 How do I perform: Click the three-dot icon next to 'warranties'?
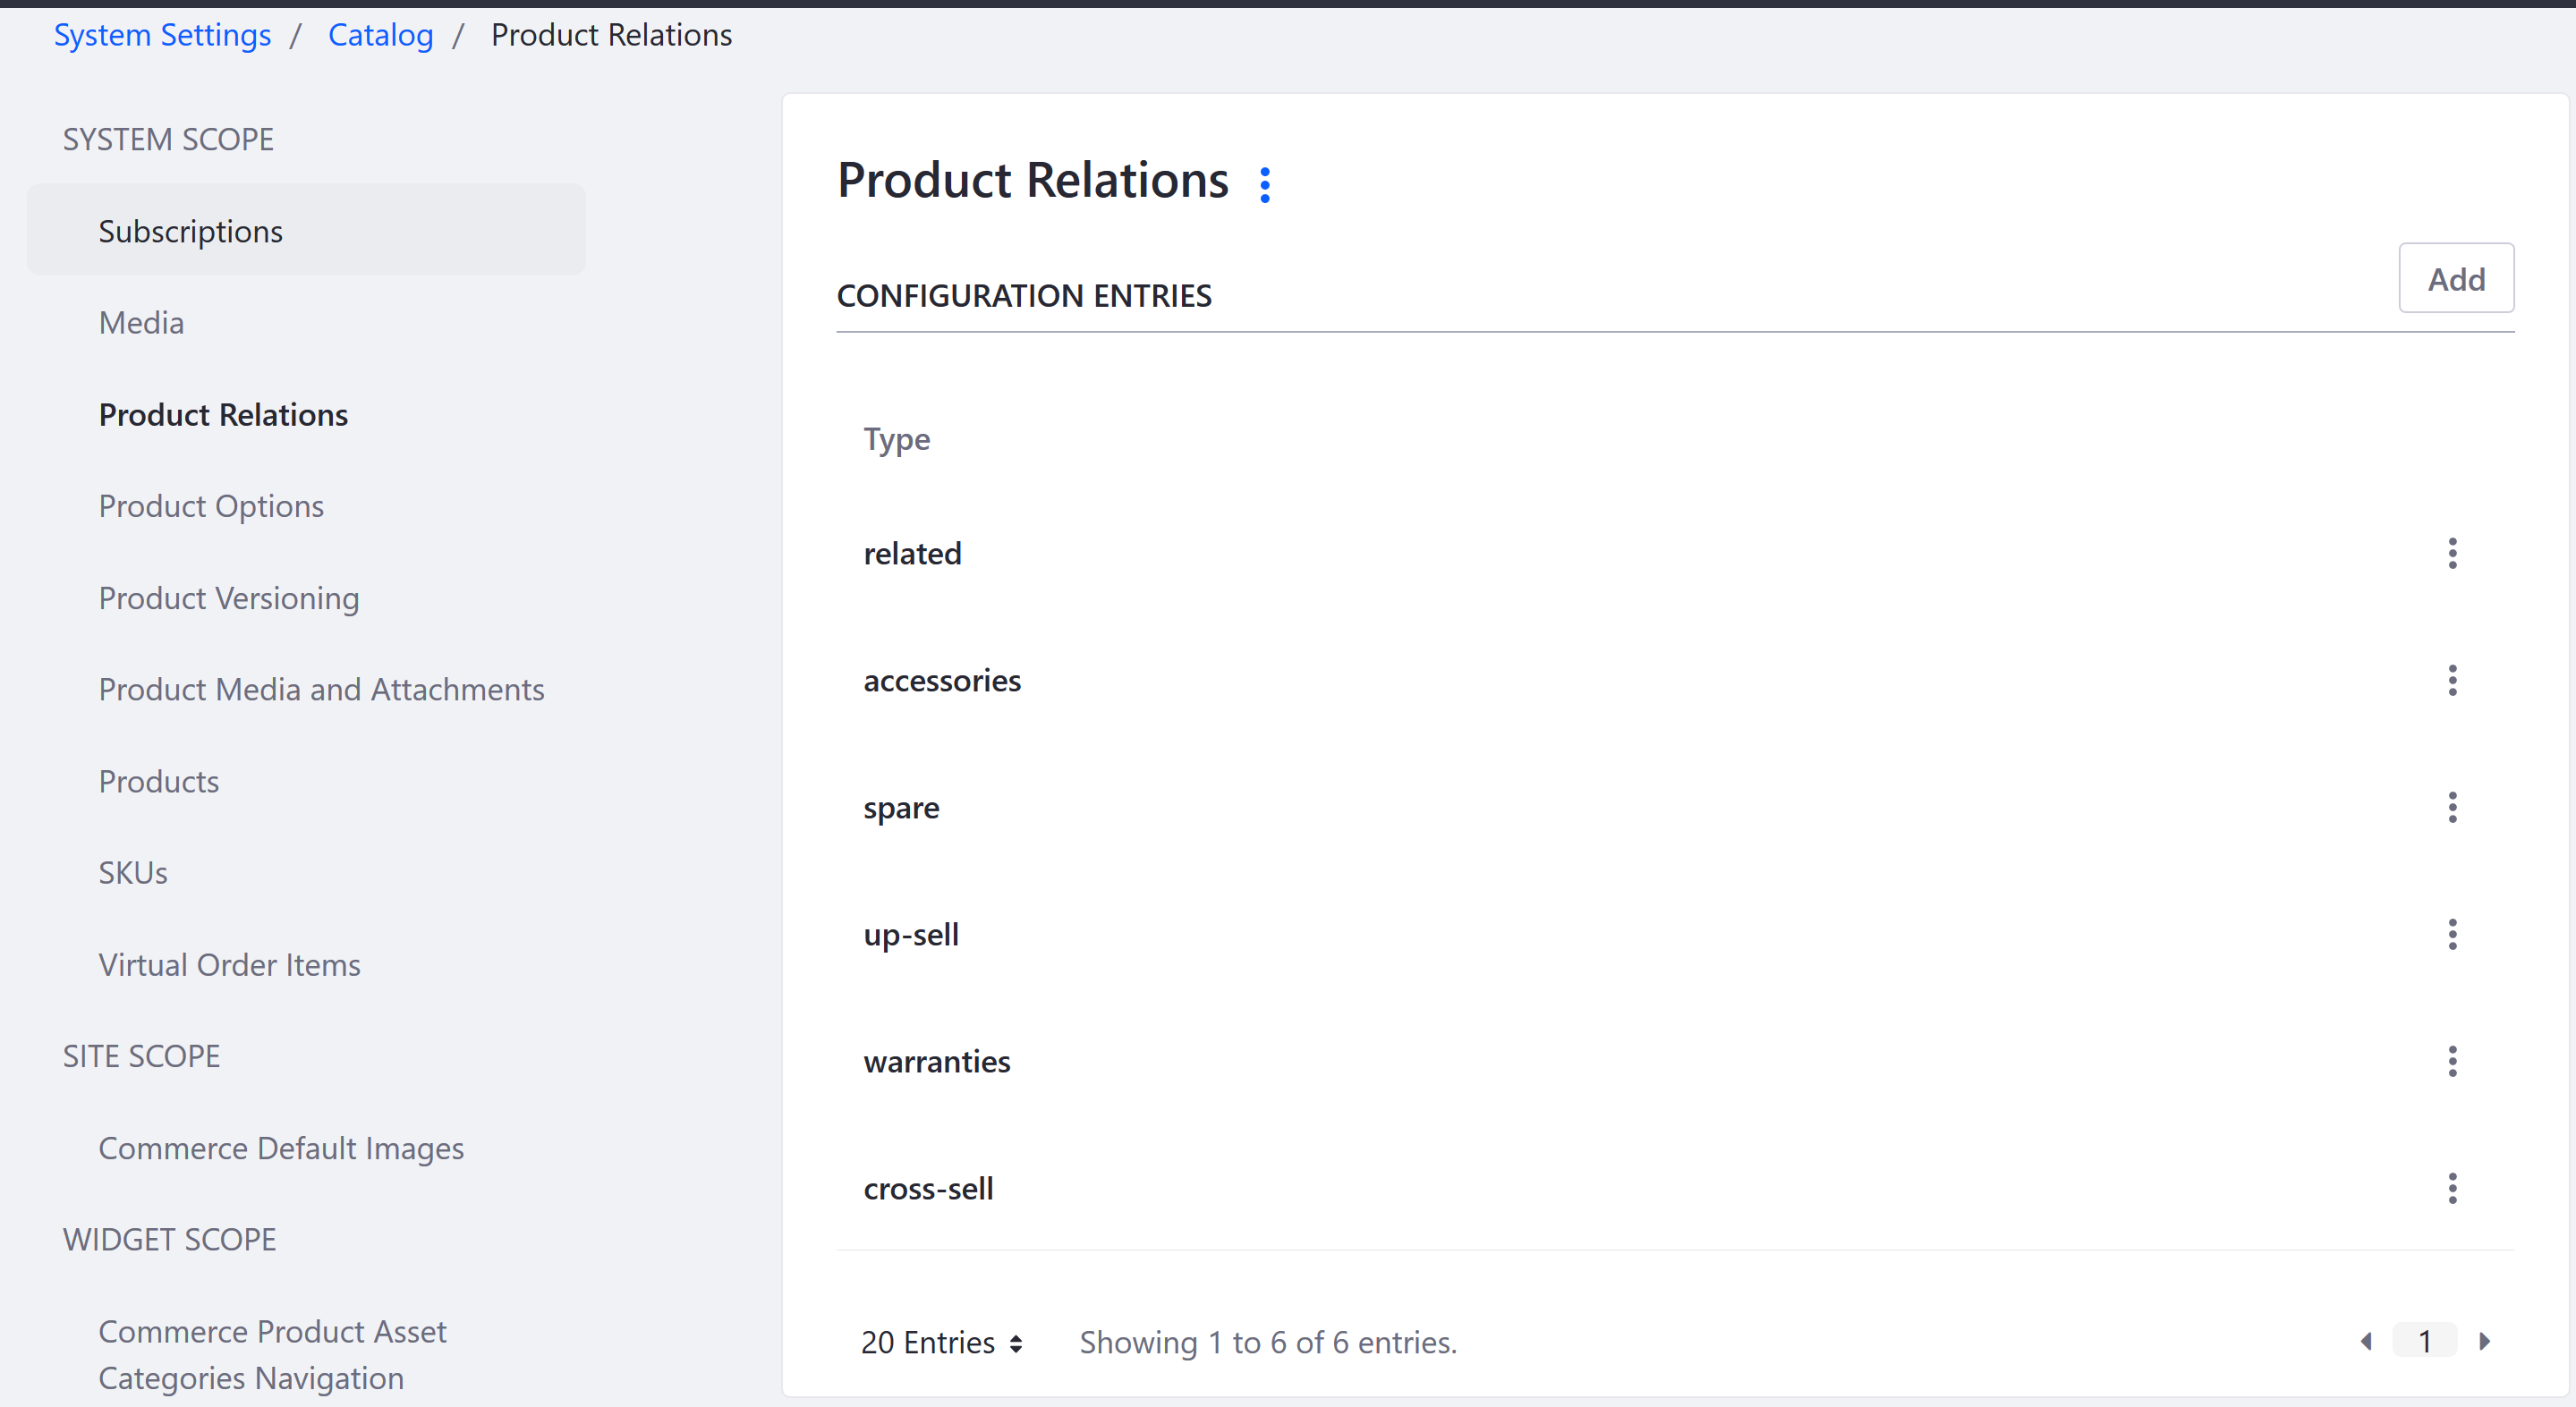[x=2453, y=1061]
